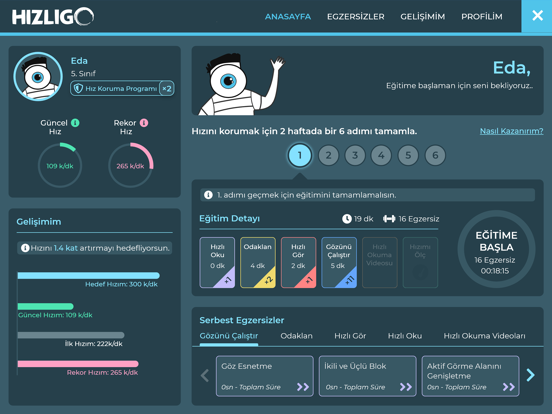This screenshot has width=552, height=414.
Task: Select step 1 circle
Action: tap(300, 155)
